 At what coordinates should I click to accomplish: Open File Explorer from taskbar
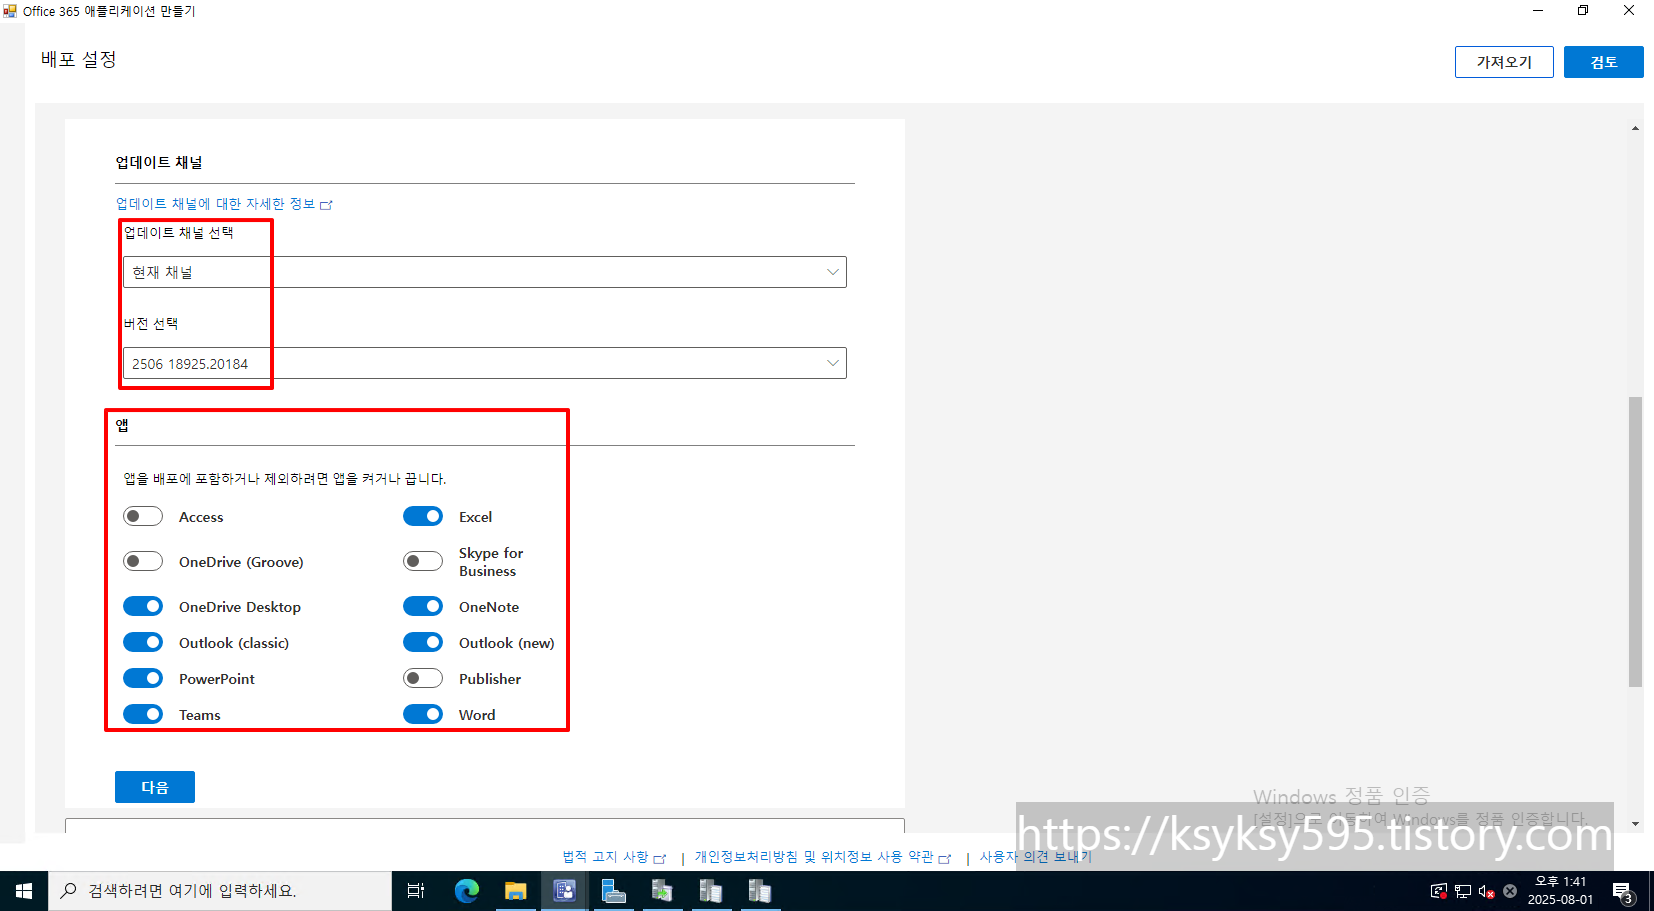click(x=516, y=890)
